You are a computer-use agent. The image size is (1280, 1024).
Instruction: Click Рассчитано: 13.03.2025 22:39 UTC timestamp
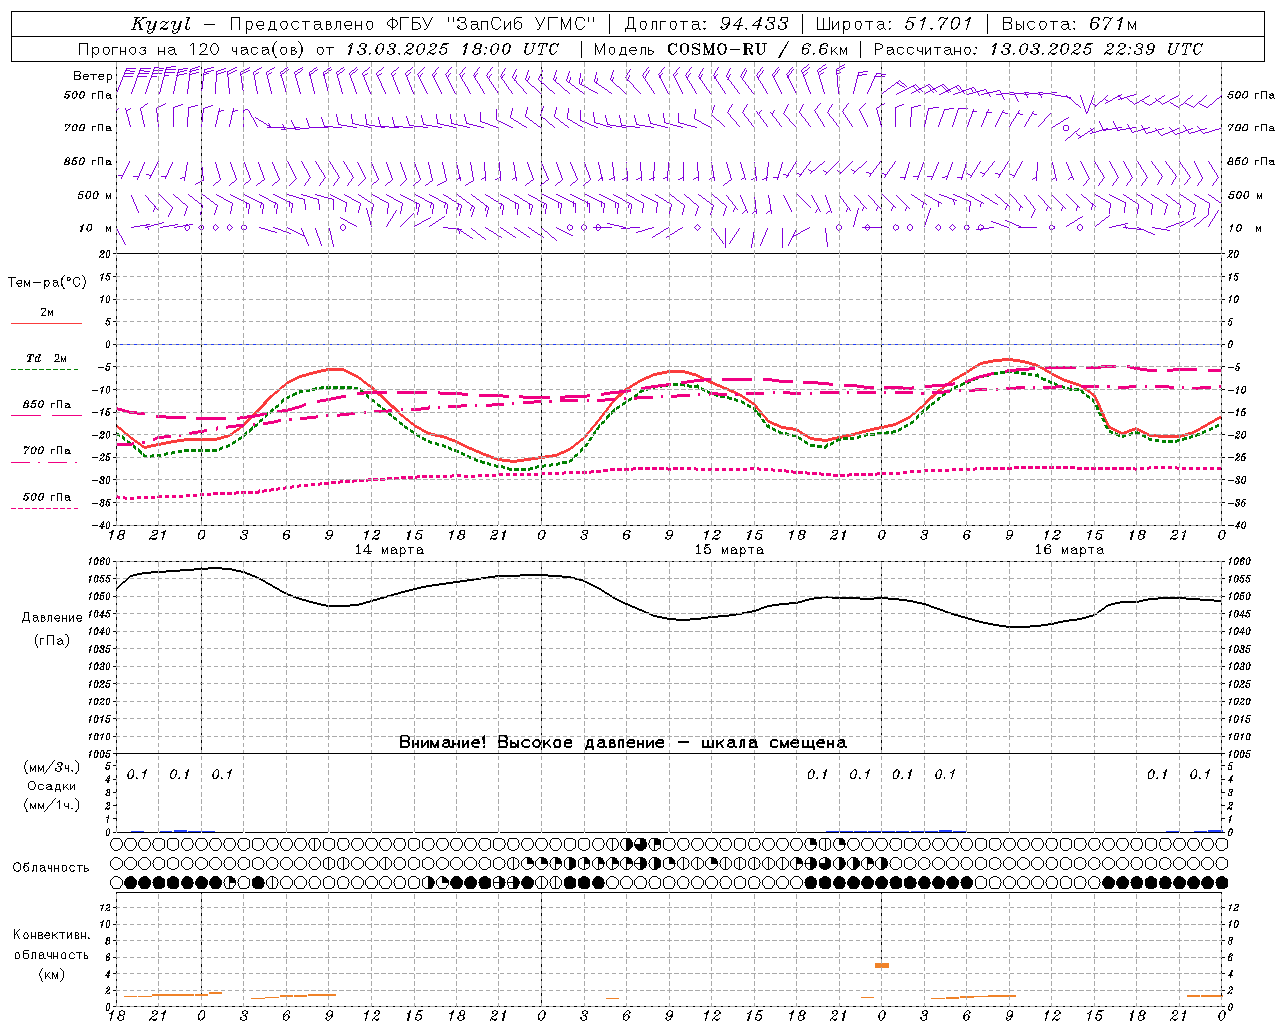pyautogui.click(x=1038, y=49)
